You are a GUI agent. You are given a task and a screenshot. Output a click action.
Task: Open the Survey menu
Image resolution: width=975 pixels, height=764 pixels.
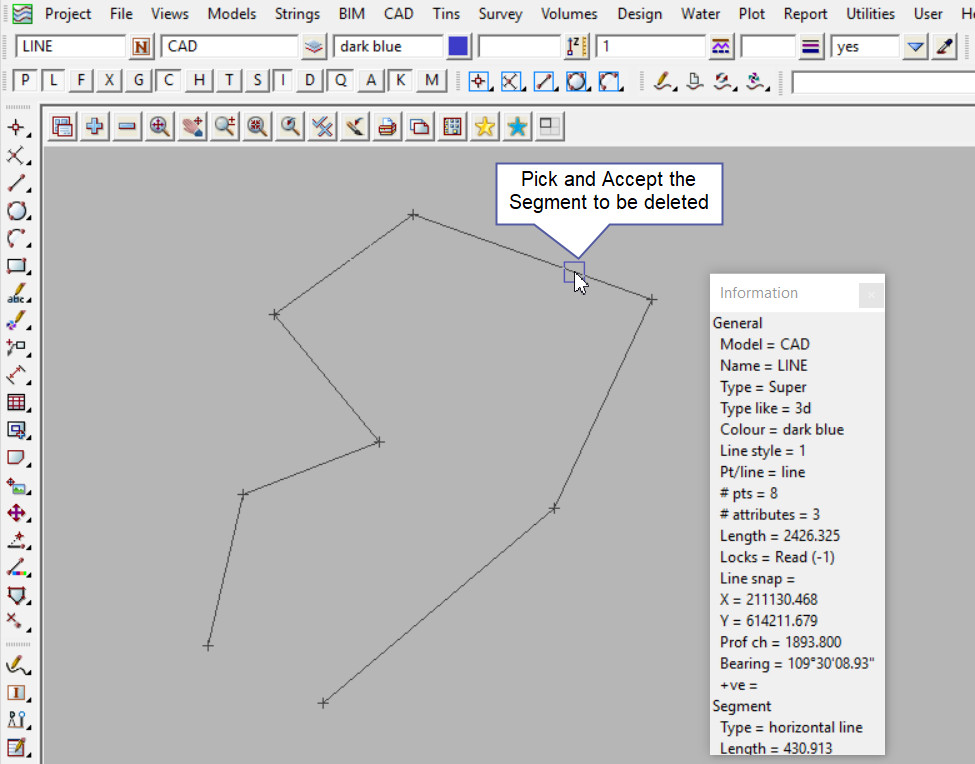coord(500,14)
